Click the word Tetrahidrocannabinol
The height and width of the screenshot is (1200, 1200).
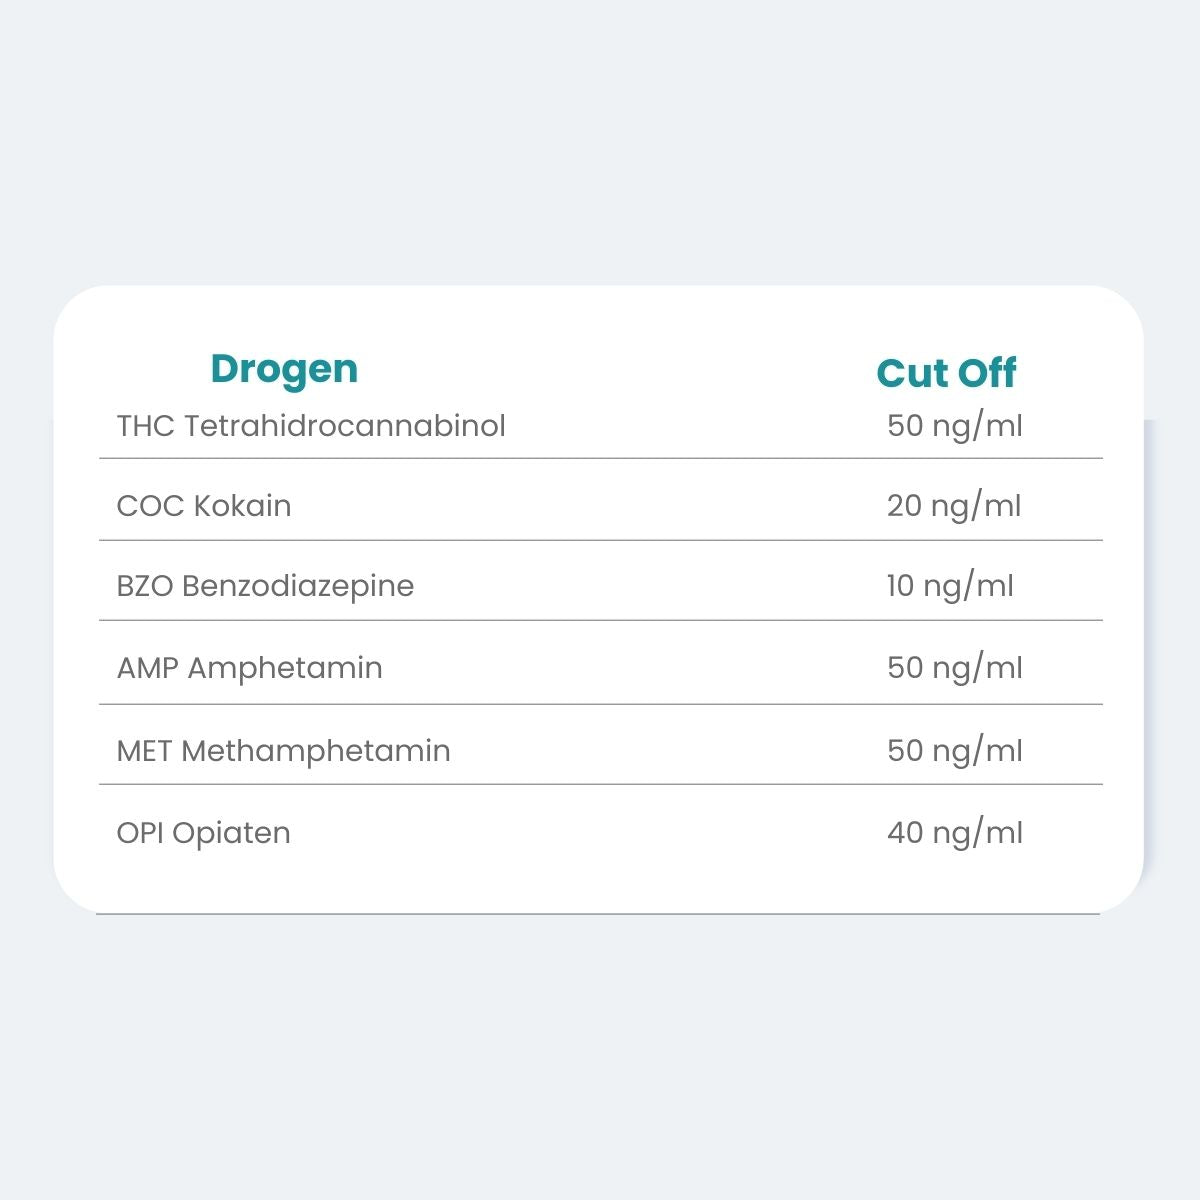click(x=345, y=426)
